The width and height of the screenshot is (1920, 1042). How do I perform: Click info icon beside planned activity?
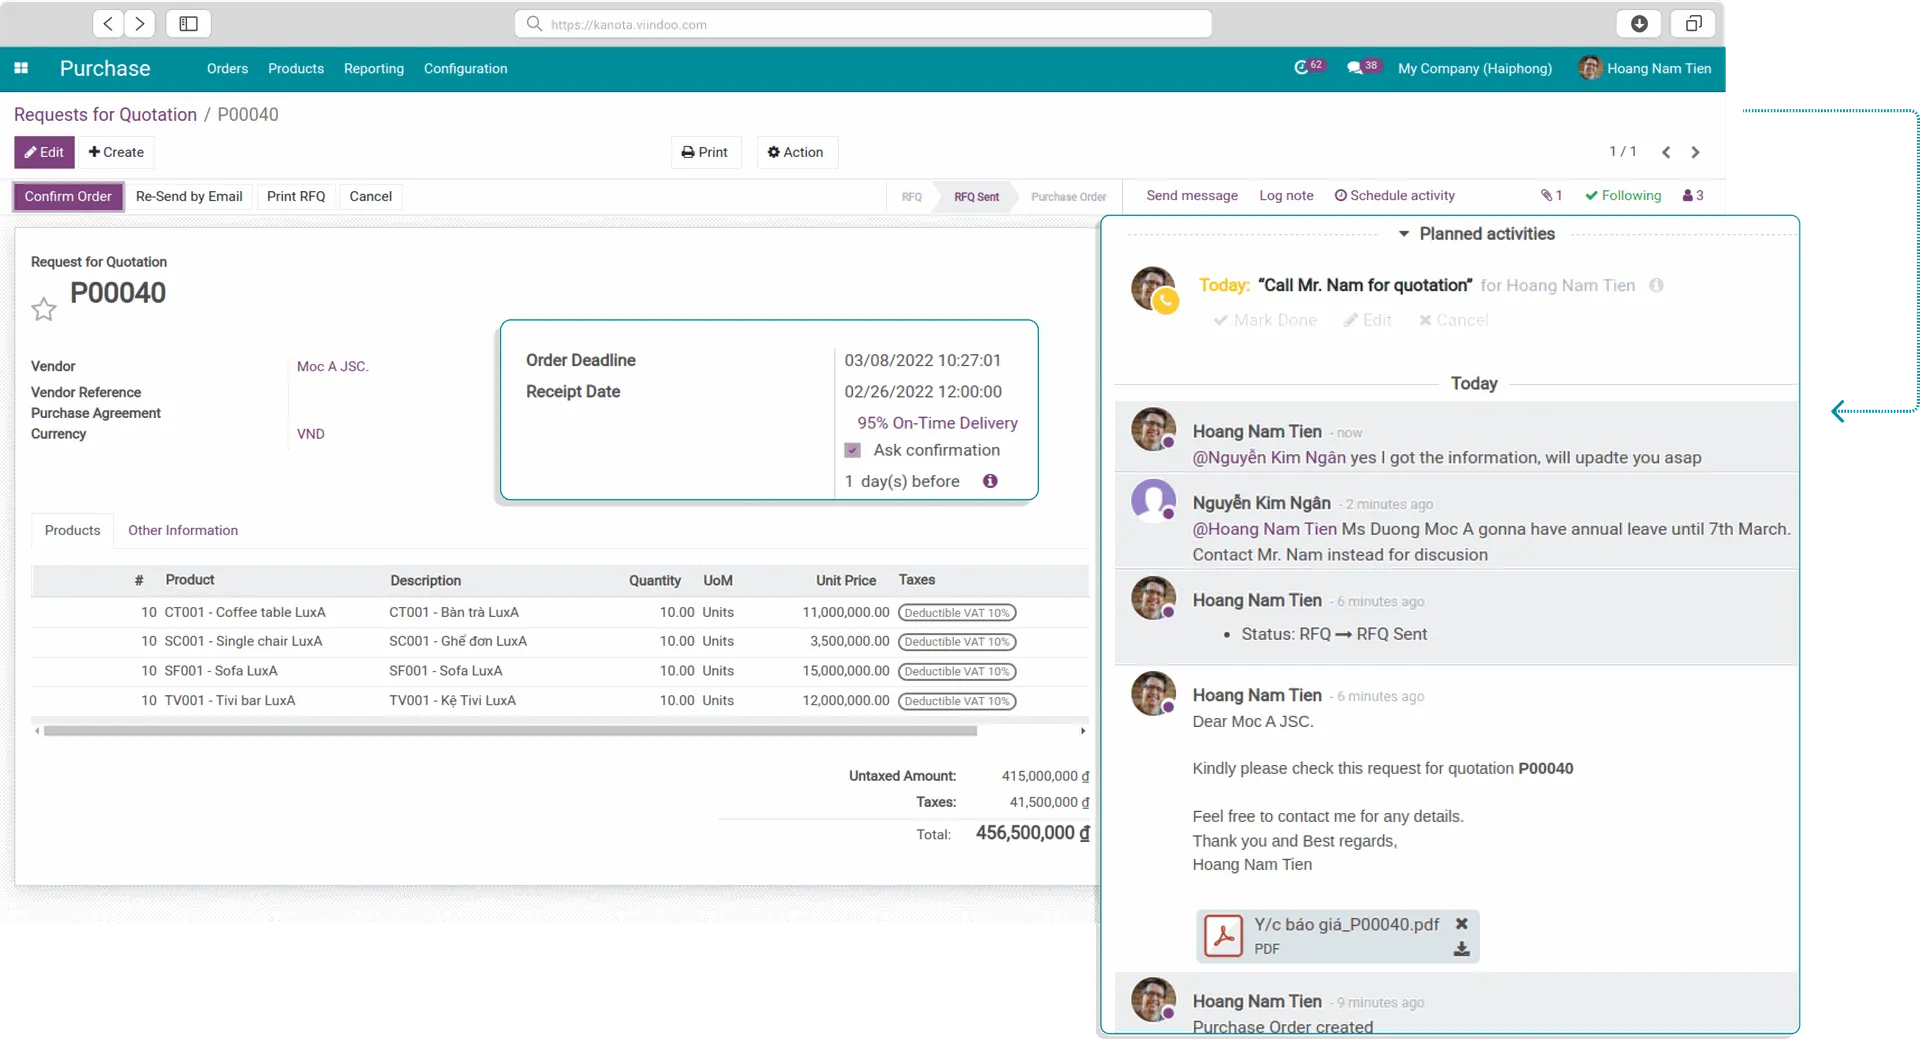[x=1656, y=285]
